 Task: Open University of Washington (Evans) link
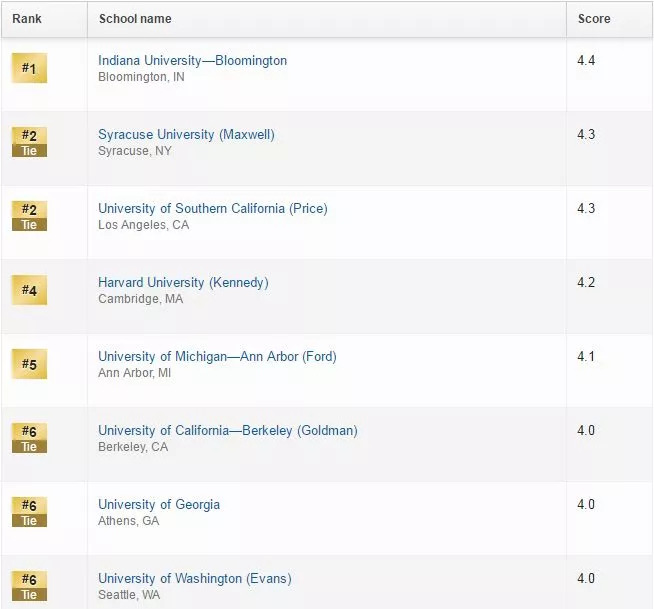pyautogui.click(x=195, y=579)
